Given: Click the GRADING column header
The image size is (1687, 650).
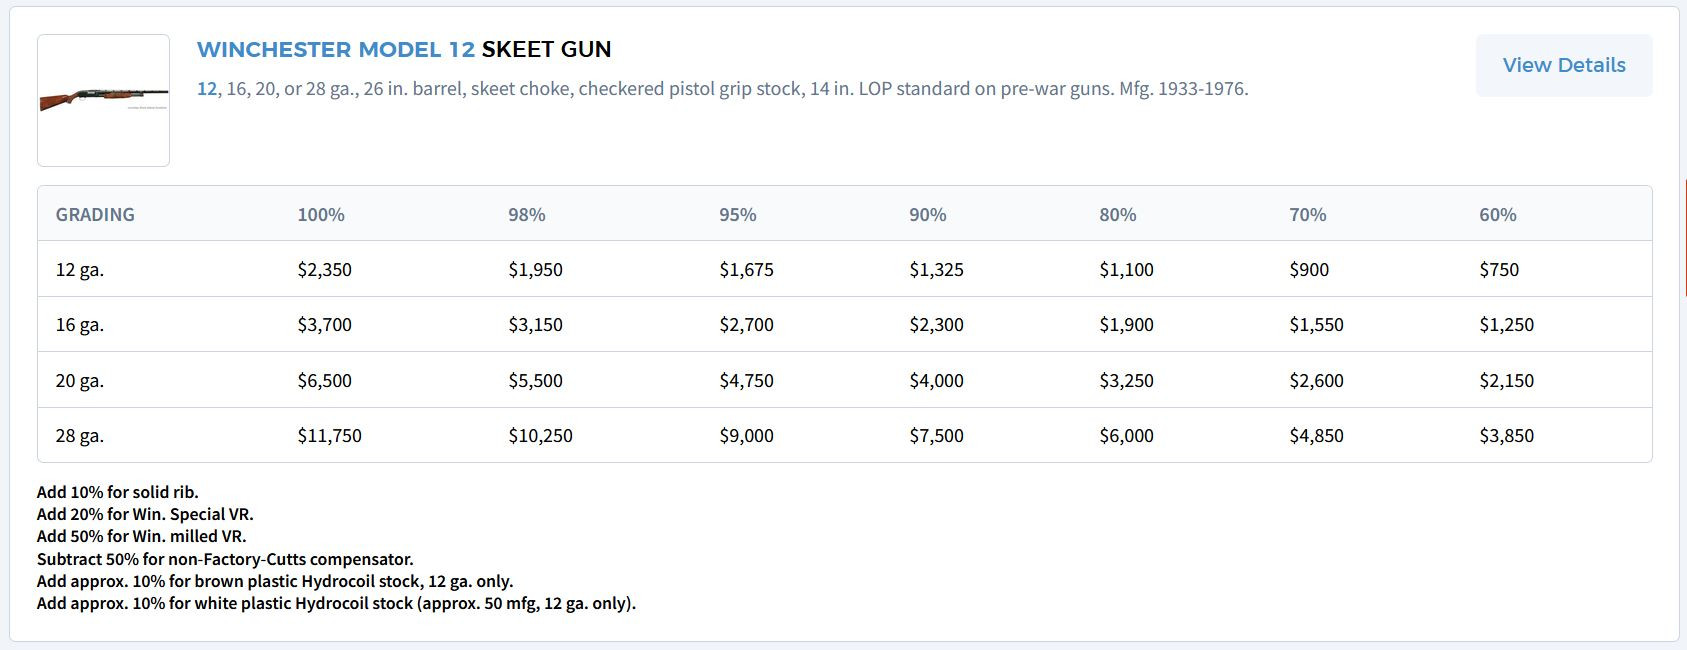Looking at the screenshot, I should [x=95, y=214].
